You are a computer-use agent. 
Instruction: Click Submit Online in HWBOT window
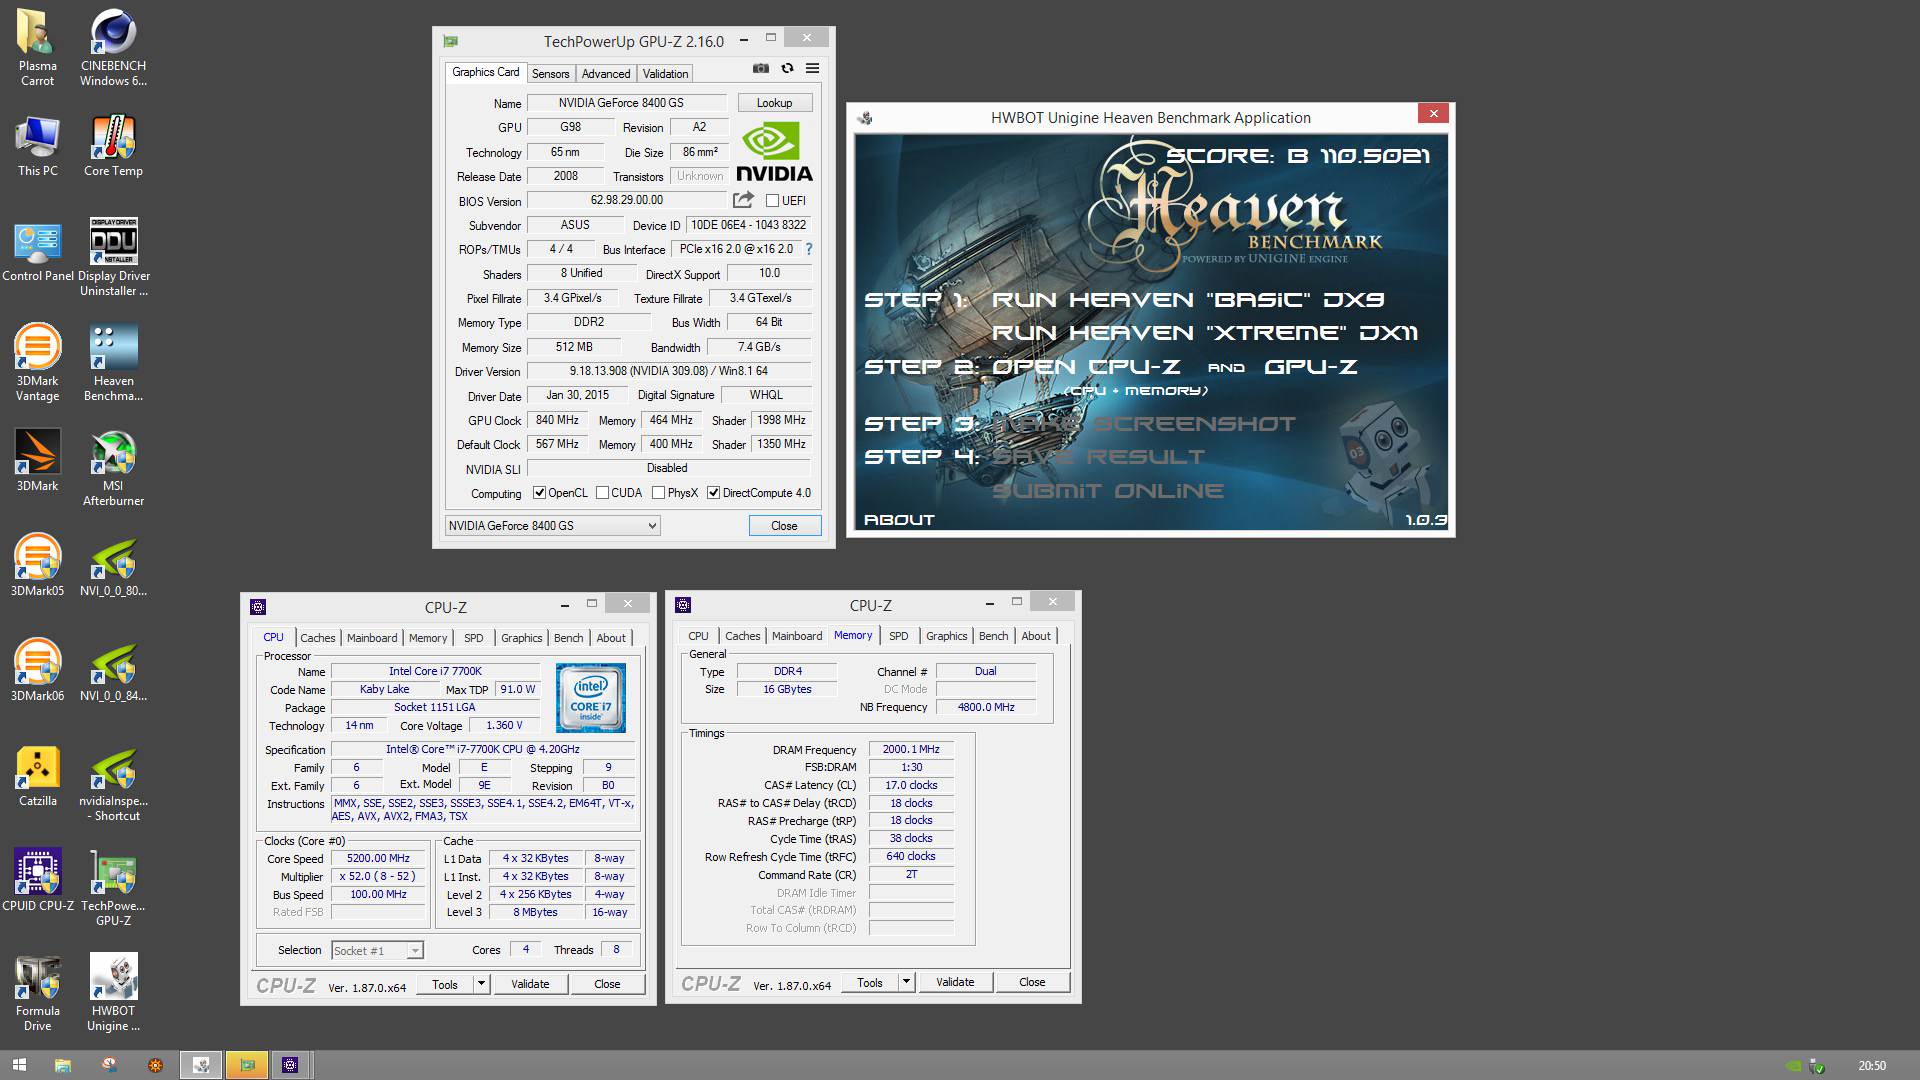coord(1108,491)
